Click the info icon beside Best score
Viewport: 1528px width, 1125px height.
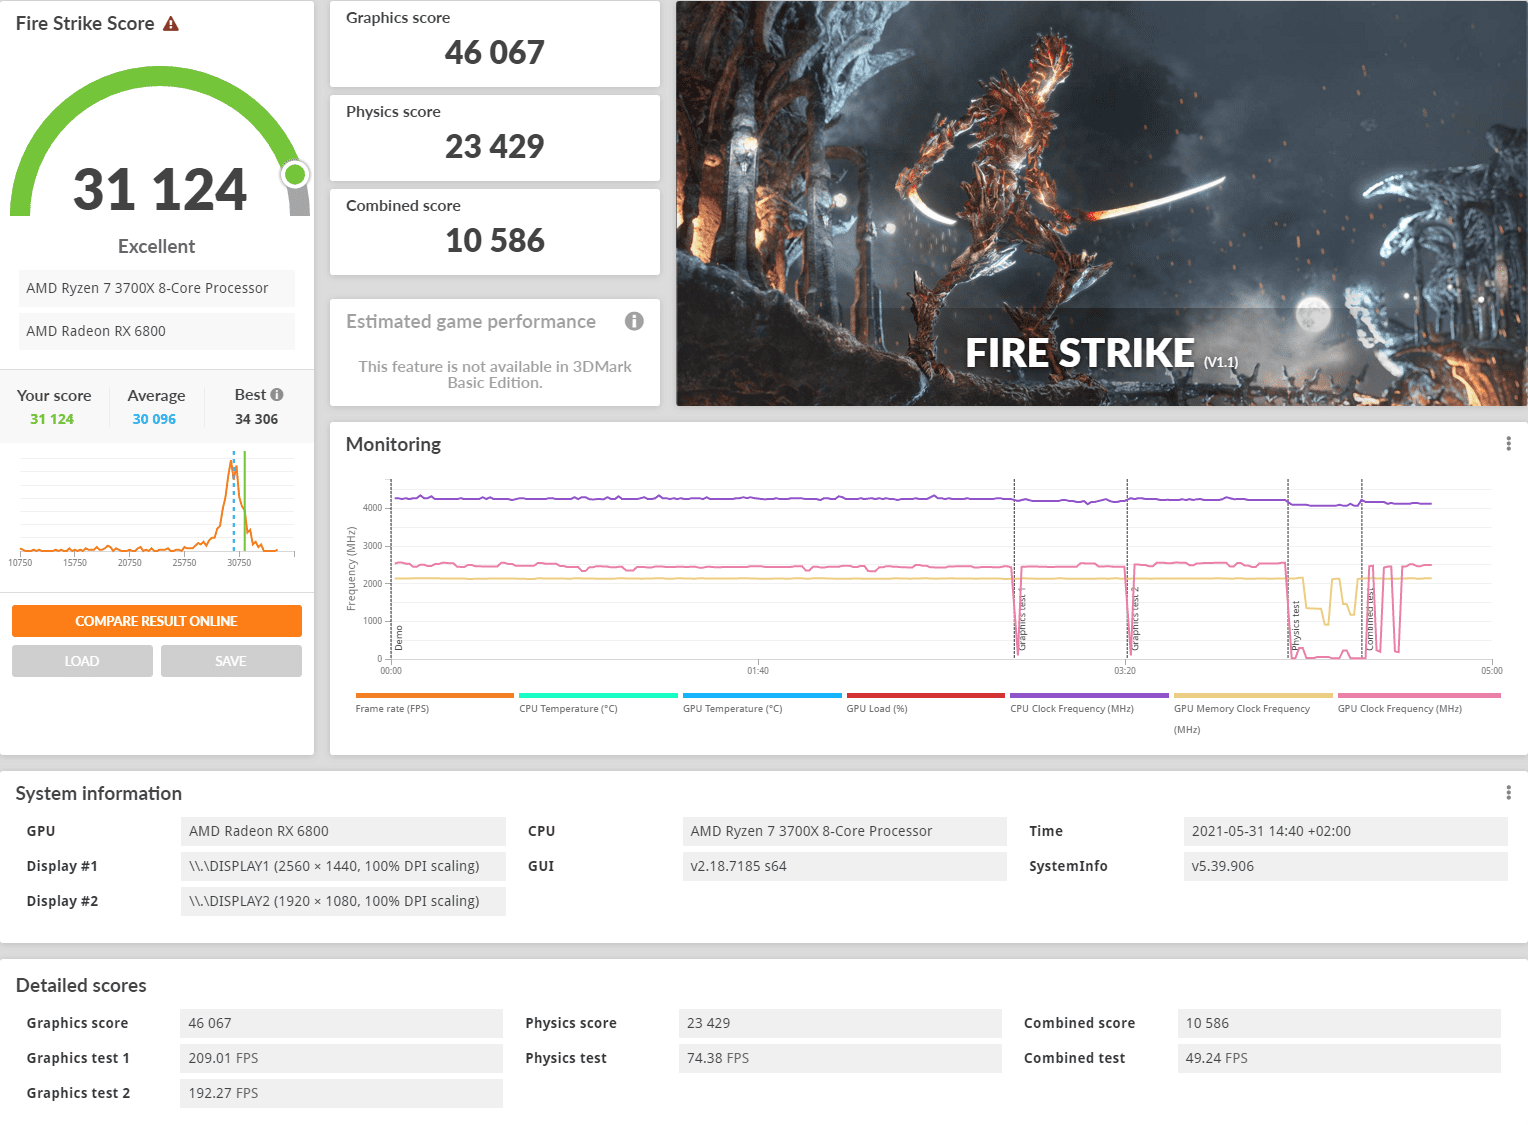point(277,395)
